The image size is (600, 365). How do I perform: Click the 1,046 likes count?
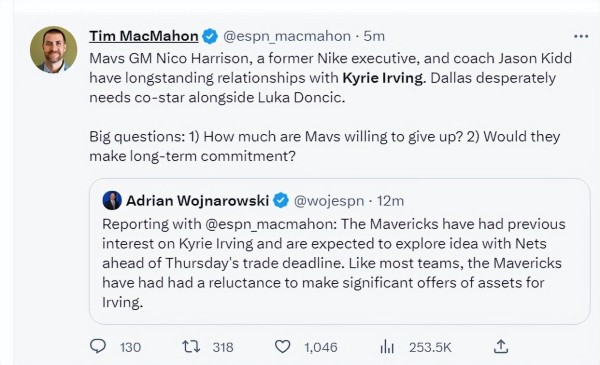pos(321,347)
